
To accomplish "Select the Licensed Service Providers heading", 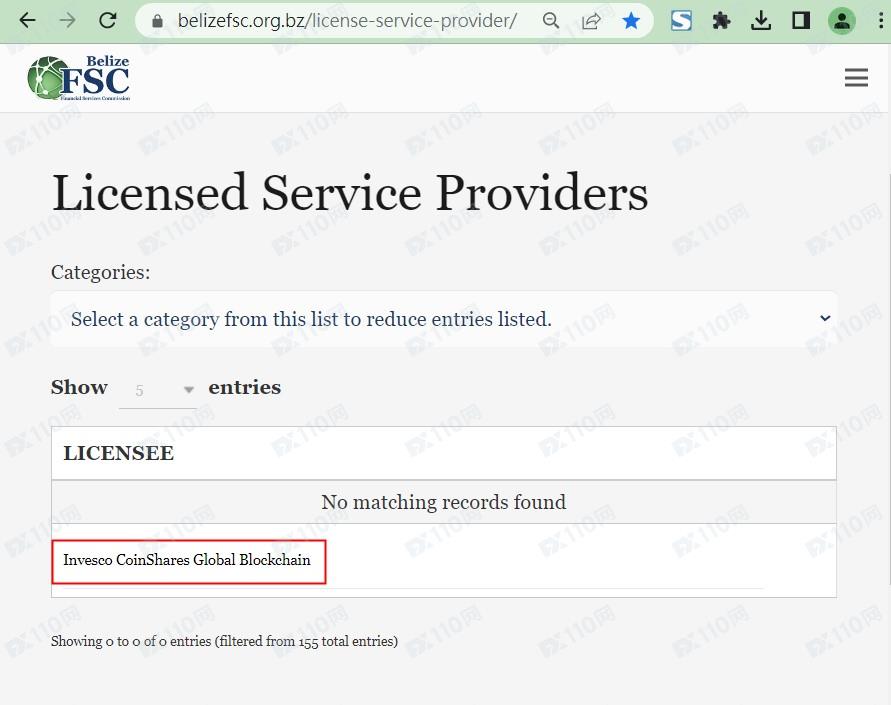I will (x=349, y=193).
